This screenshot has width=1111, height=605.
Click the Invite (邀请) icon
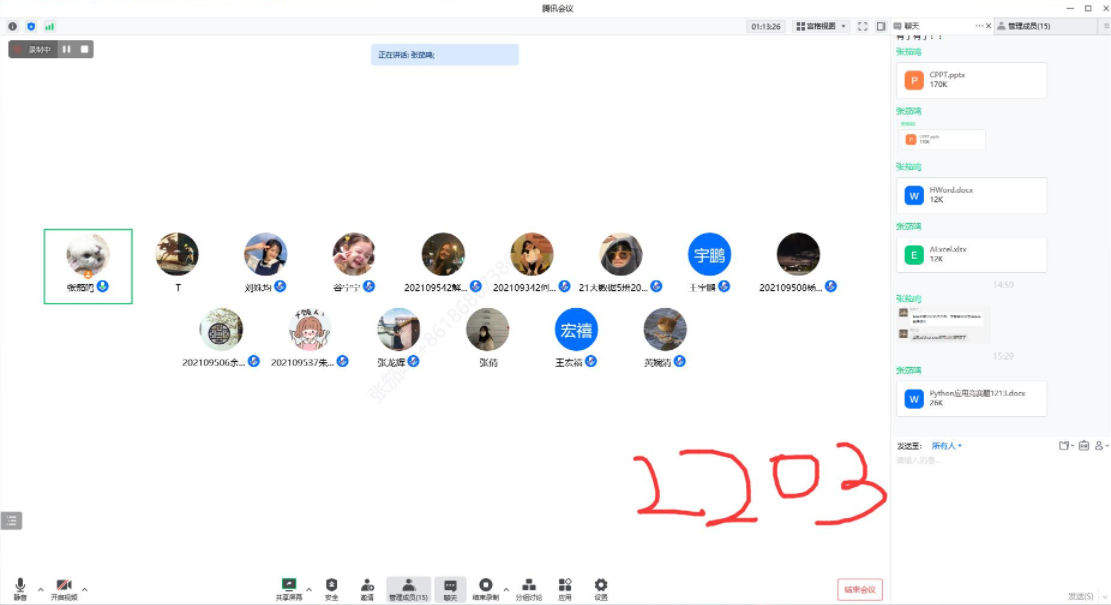[367, 589]
